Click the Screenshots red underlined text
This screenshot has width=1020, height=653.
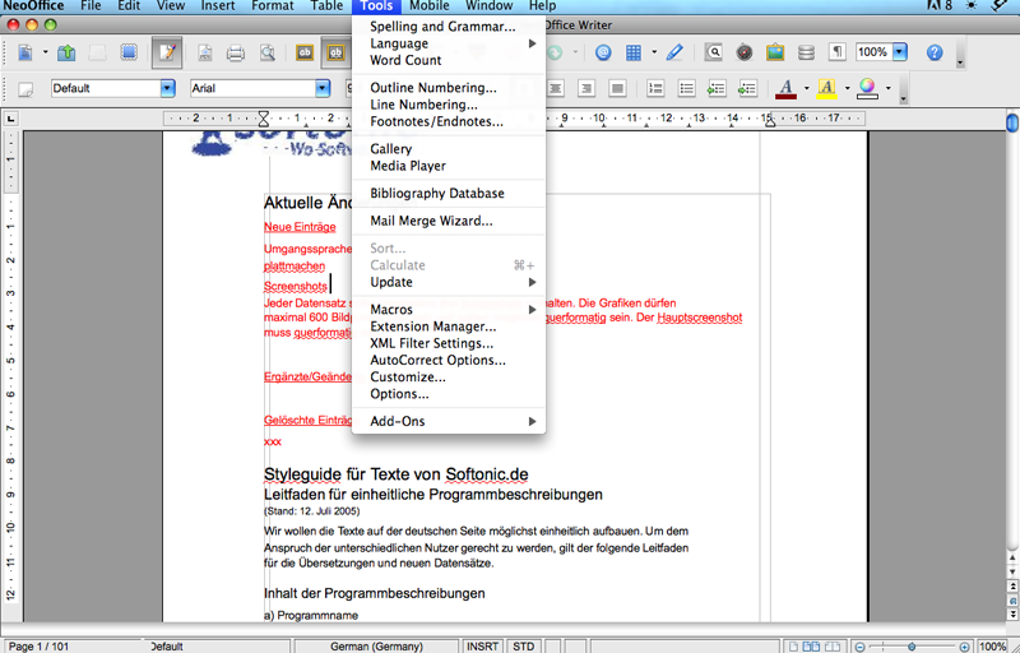(295, 287)
